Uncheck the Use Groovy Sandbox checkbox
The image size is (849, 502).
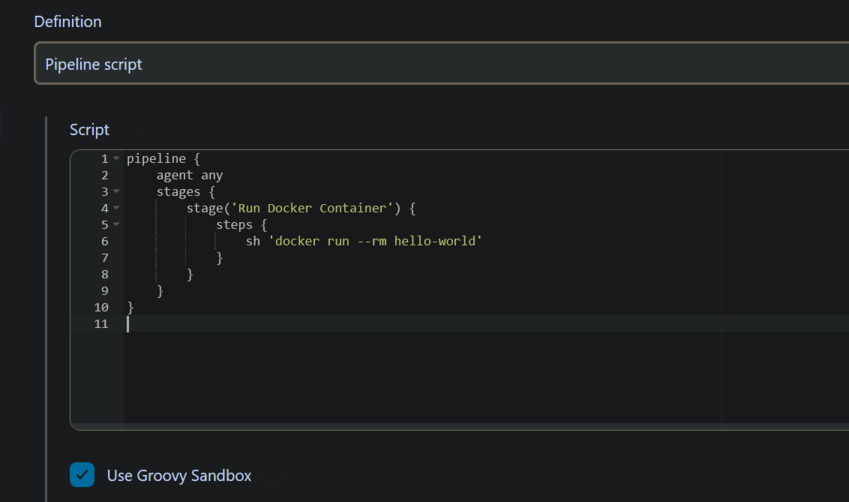pyautogui.click(x=82, y=475)
